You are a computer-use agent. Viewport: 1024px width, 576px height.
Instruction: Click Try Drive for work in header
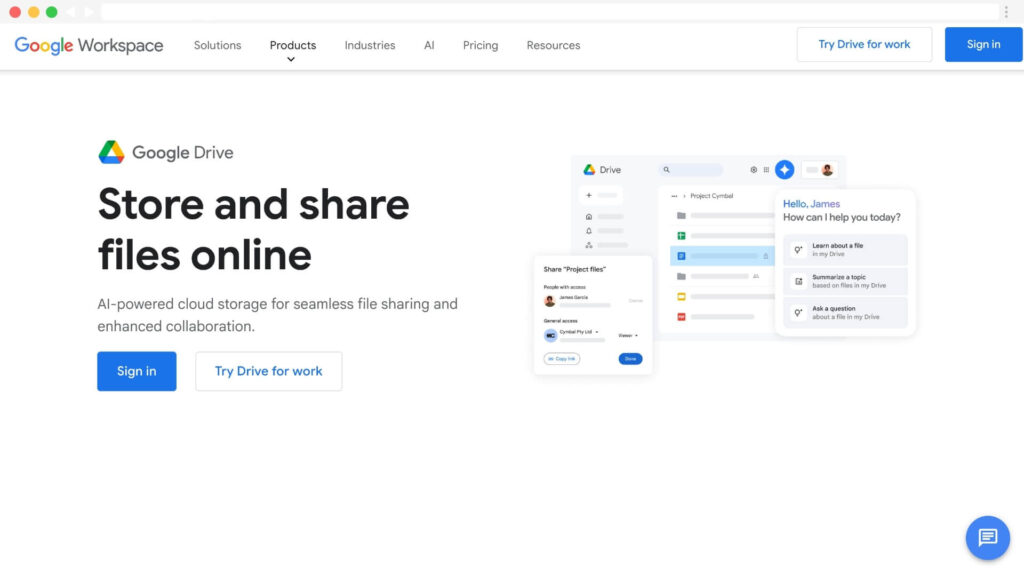[x=864, y=44]
